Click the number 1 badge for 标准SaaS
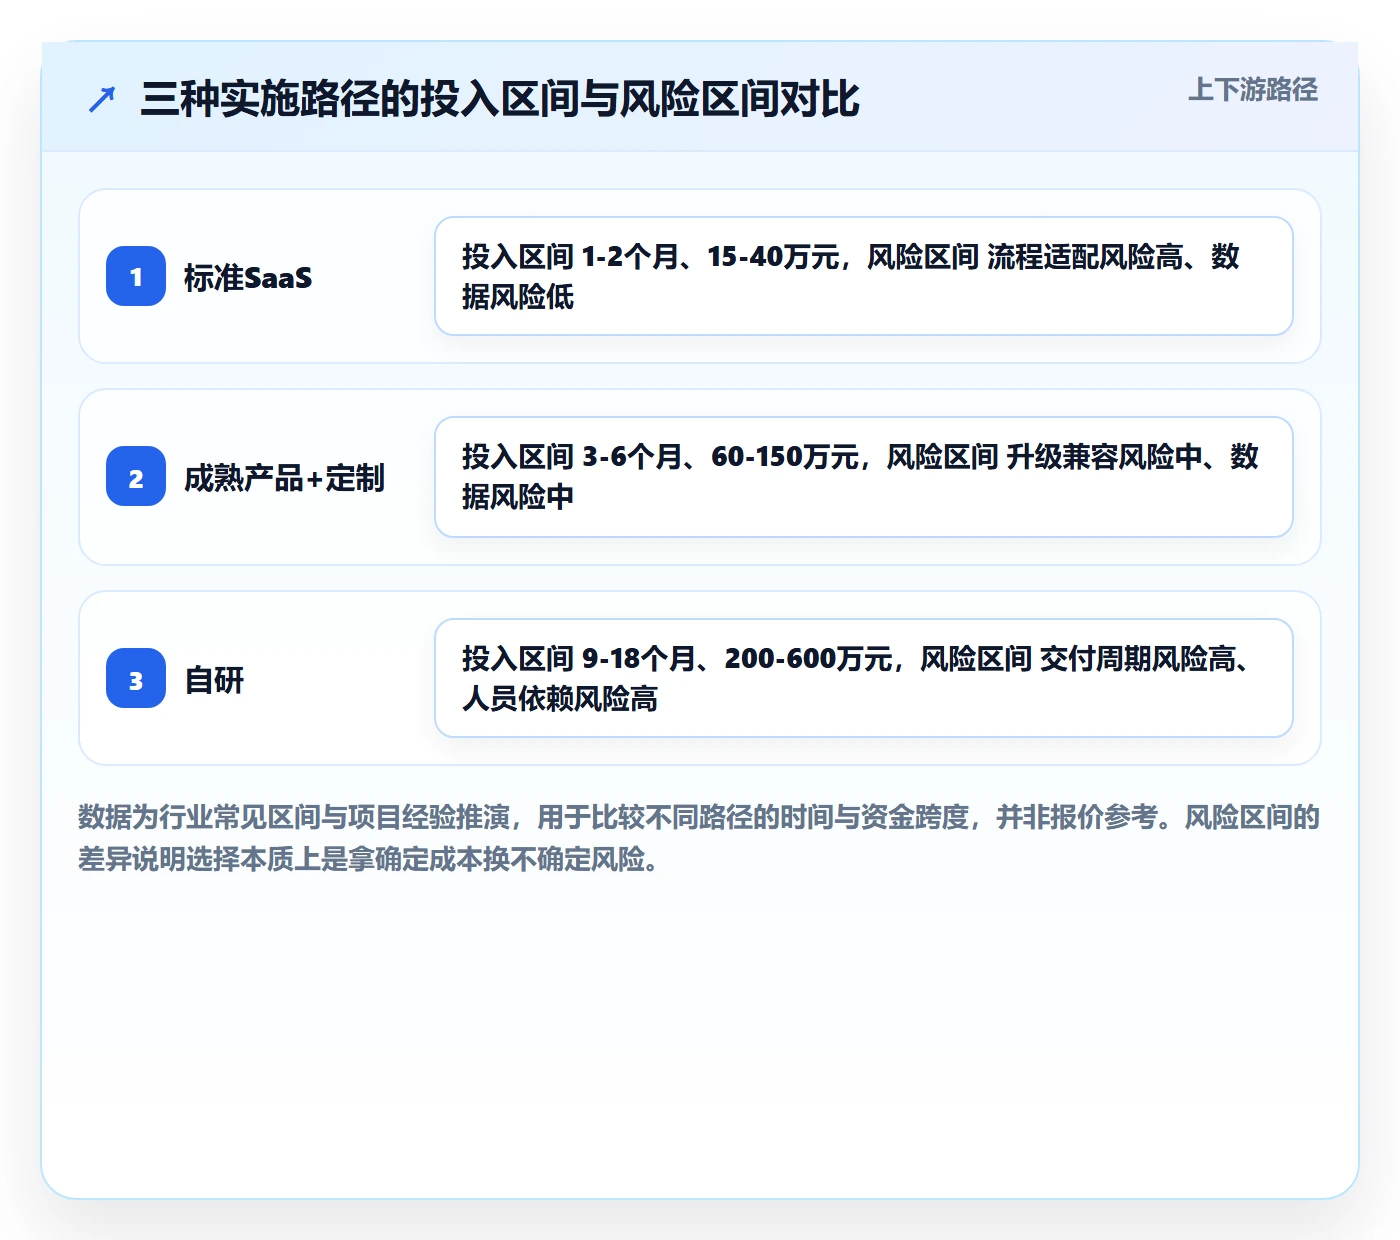1400x1240 pixels. point(136,276)
